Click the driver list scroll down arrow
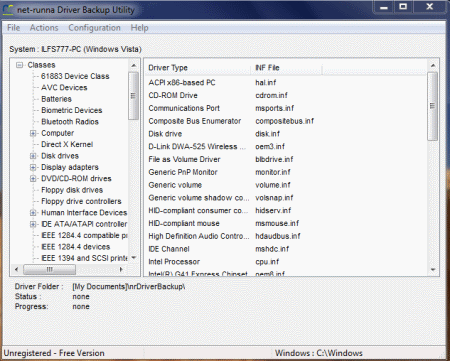 click(433, 270)
